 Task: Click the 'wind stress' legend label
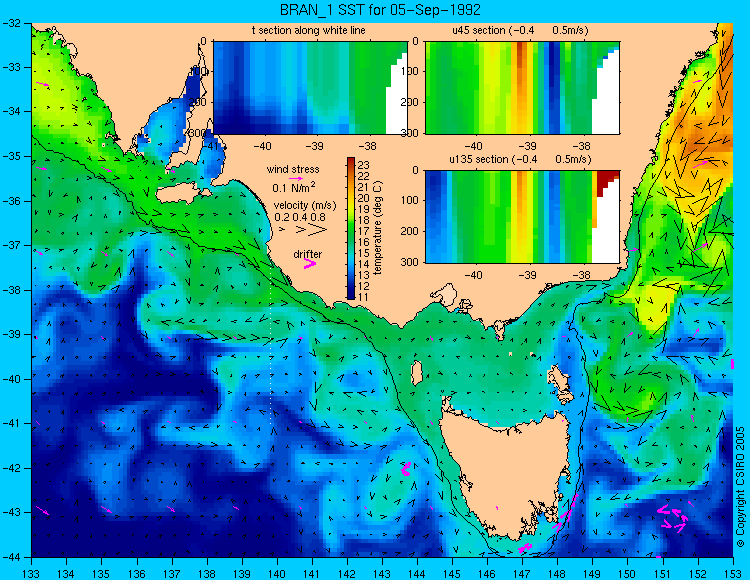coord(293,169)
